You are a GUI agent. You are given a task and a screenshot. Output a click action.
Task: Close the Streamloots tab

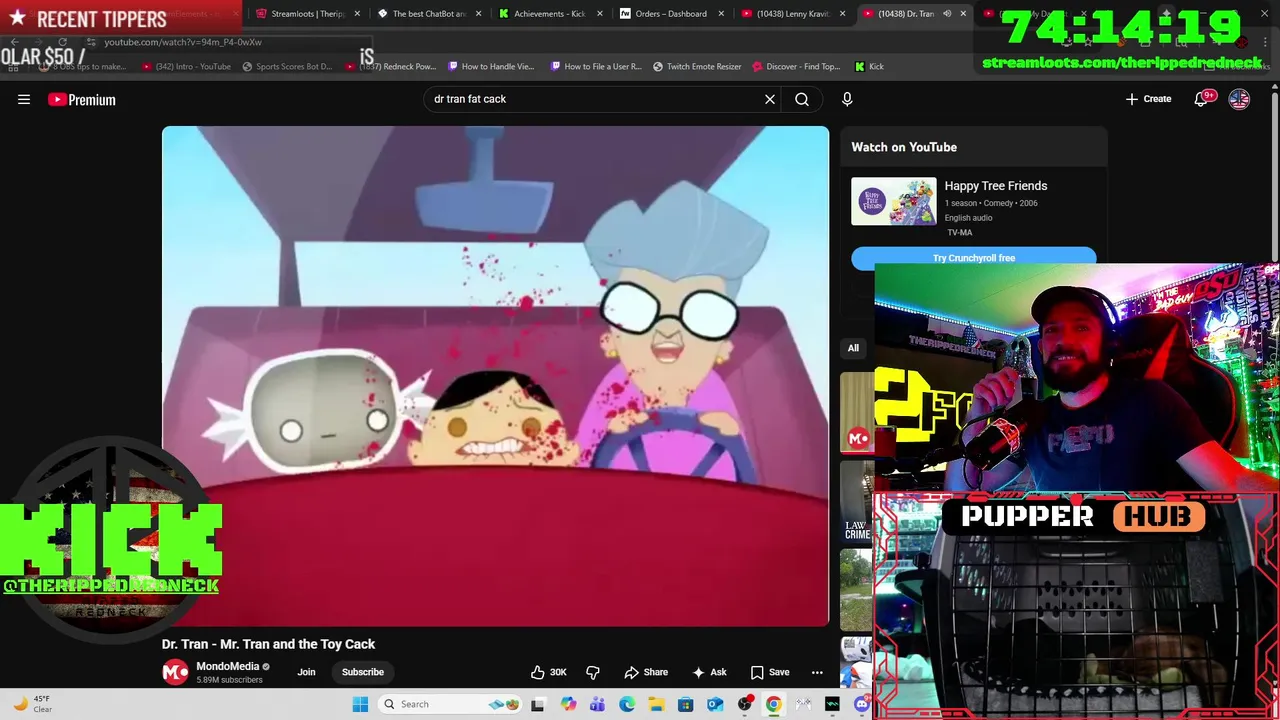tap(357, 14)
